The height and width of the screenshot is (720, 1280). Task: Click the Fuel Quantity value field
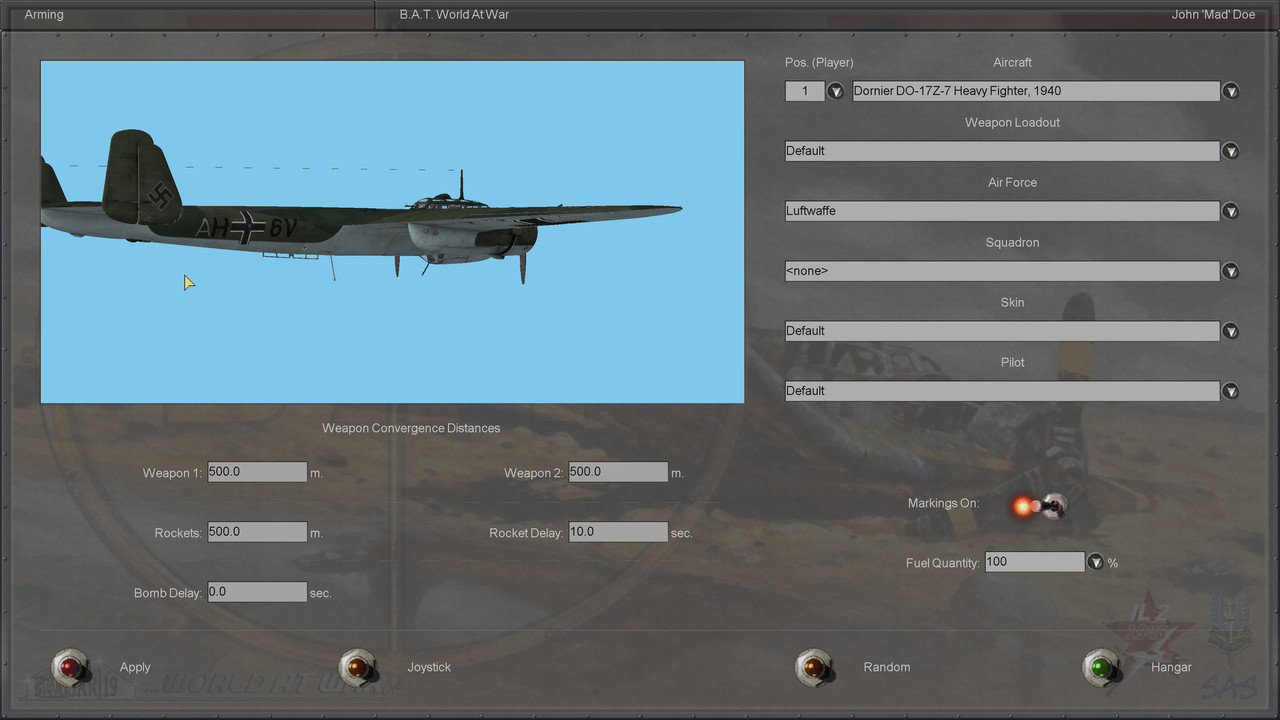(1035, 562)
